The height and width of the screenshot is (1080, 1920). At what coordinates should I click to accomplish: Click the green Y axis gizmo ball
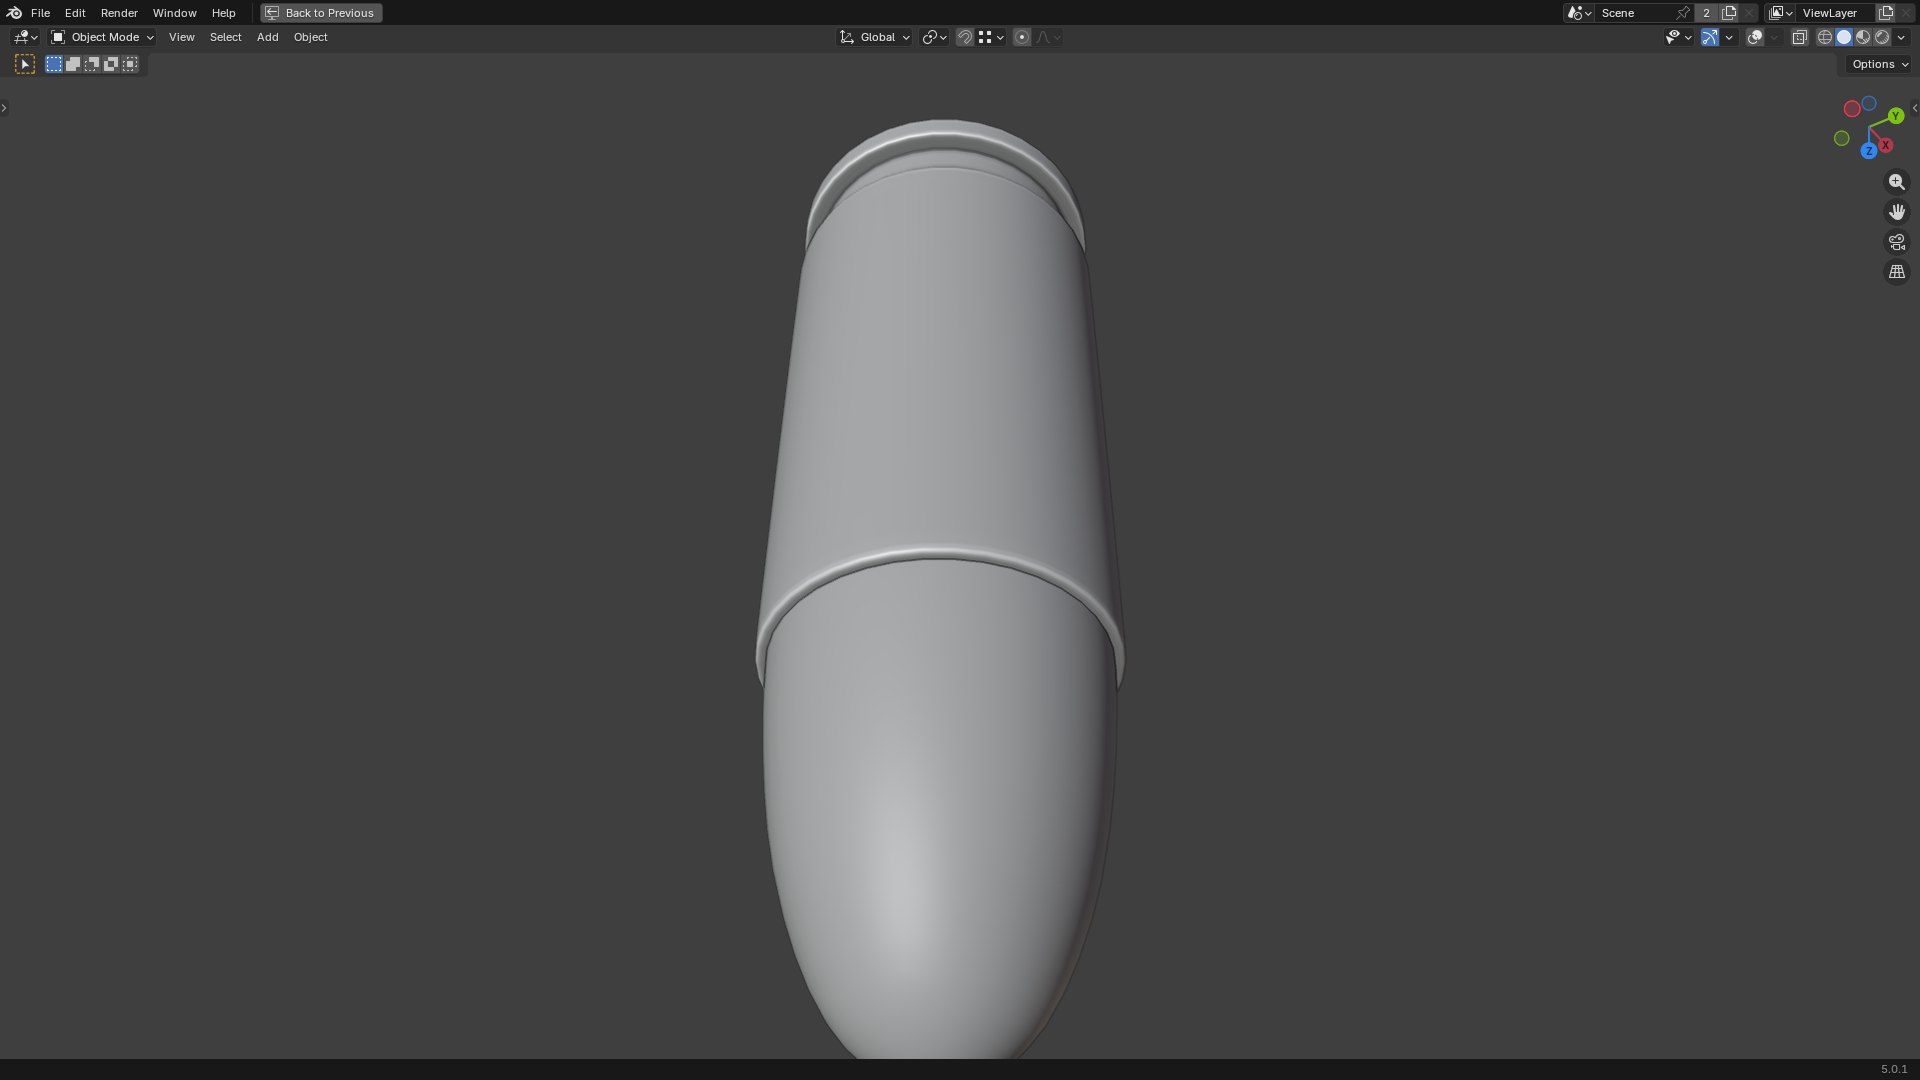click(1895, 116)
